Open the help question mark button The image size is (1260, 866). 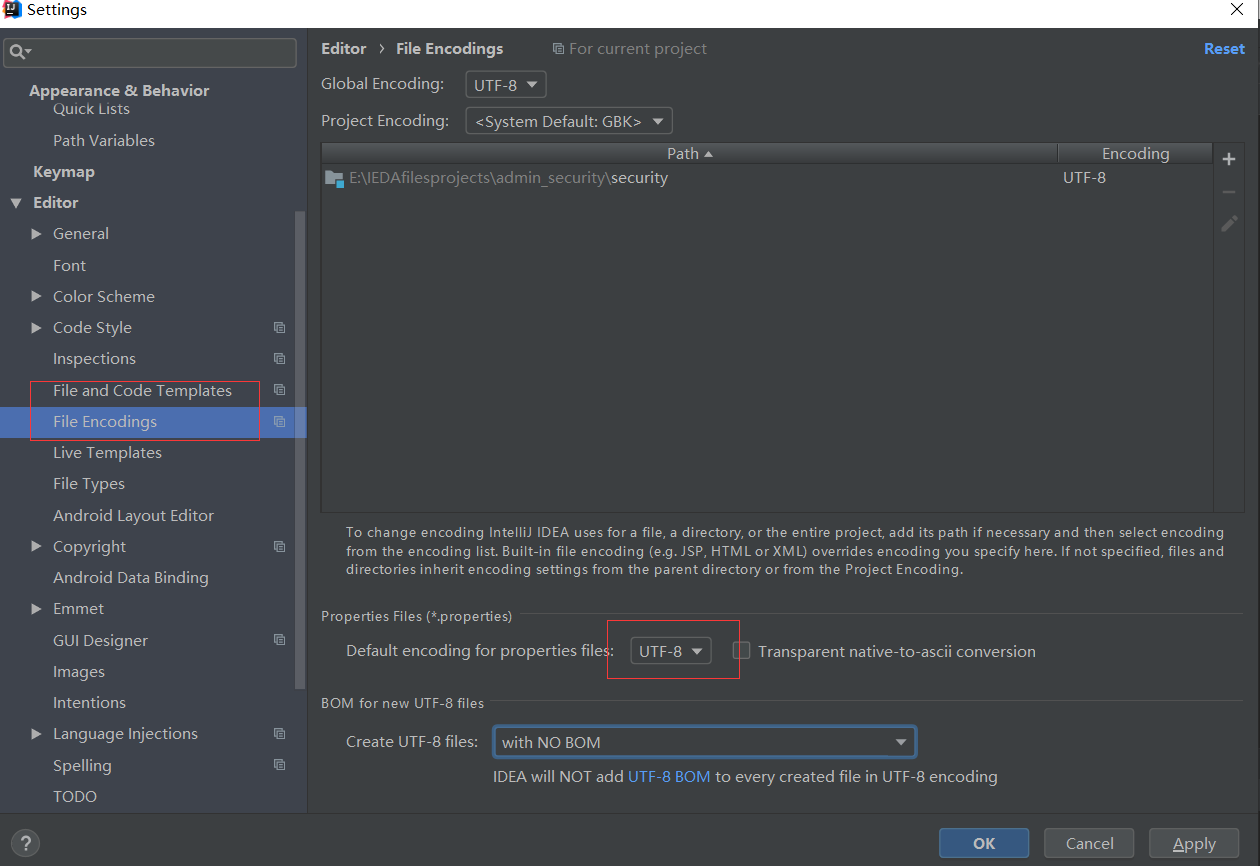27,843
